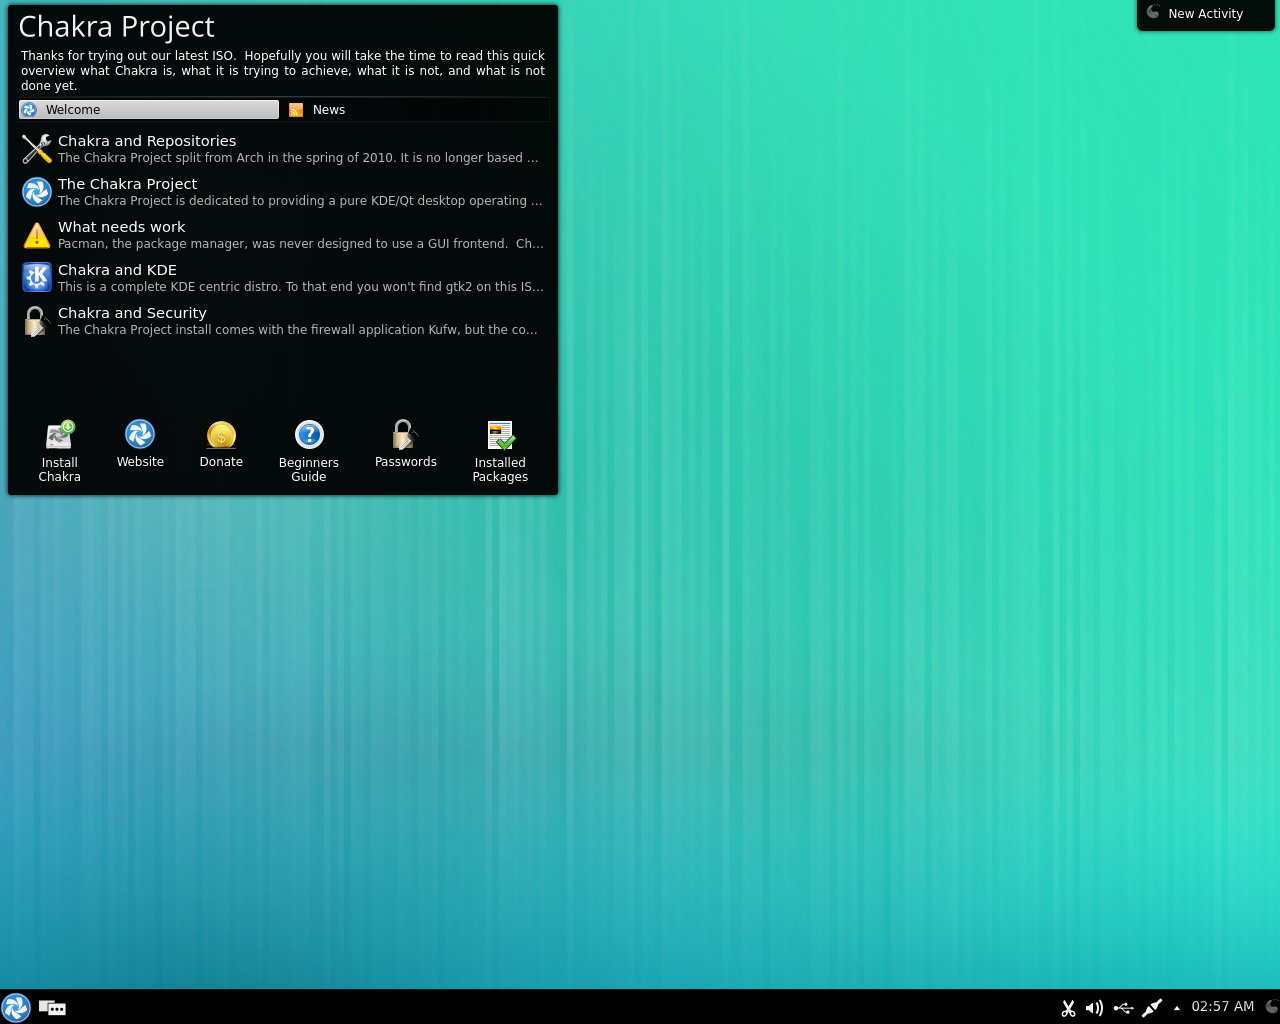
Task: Click the New Activity button
Action: 1205,14
